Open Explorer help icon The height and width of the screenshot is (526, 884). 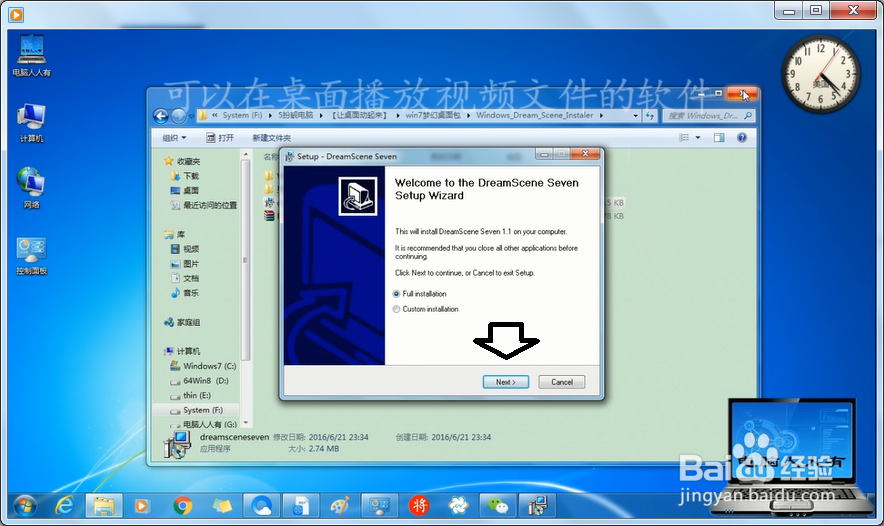pos(742,138)
